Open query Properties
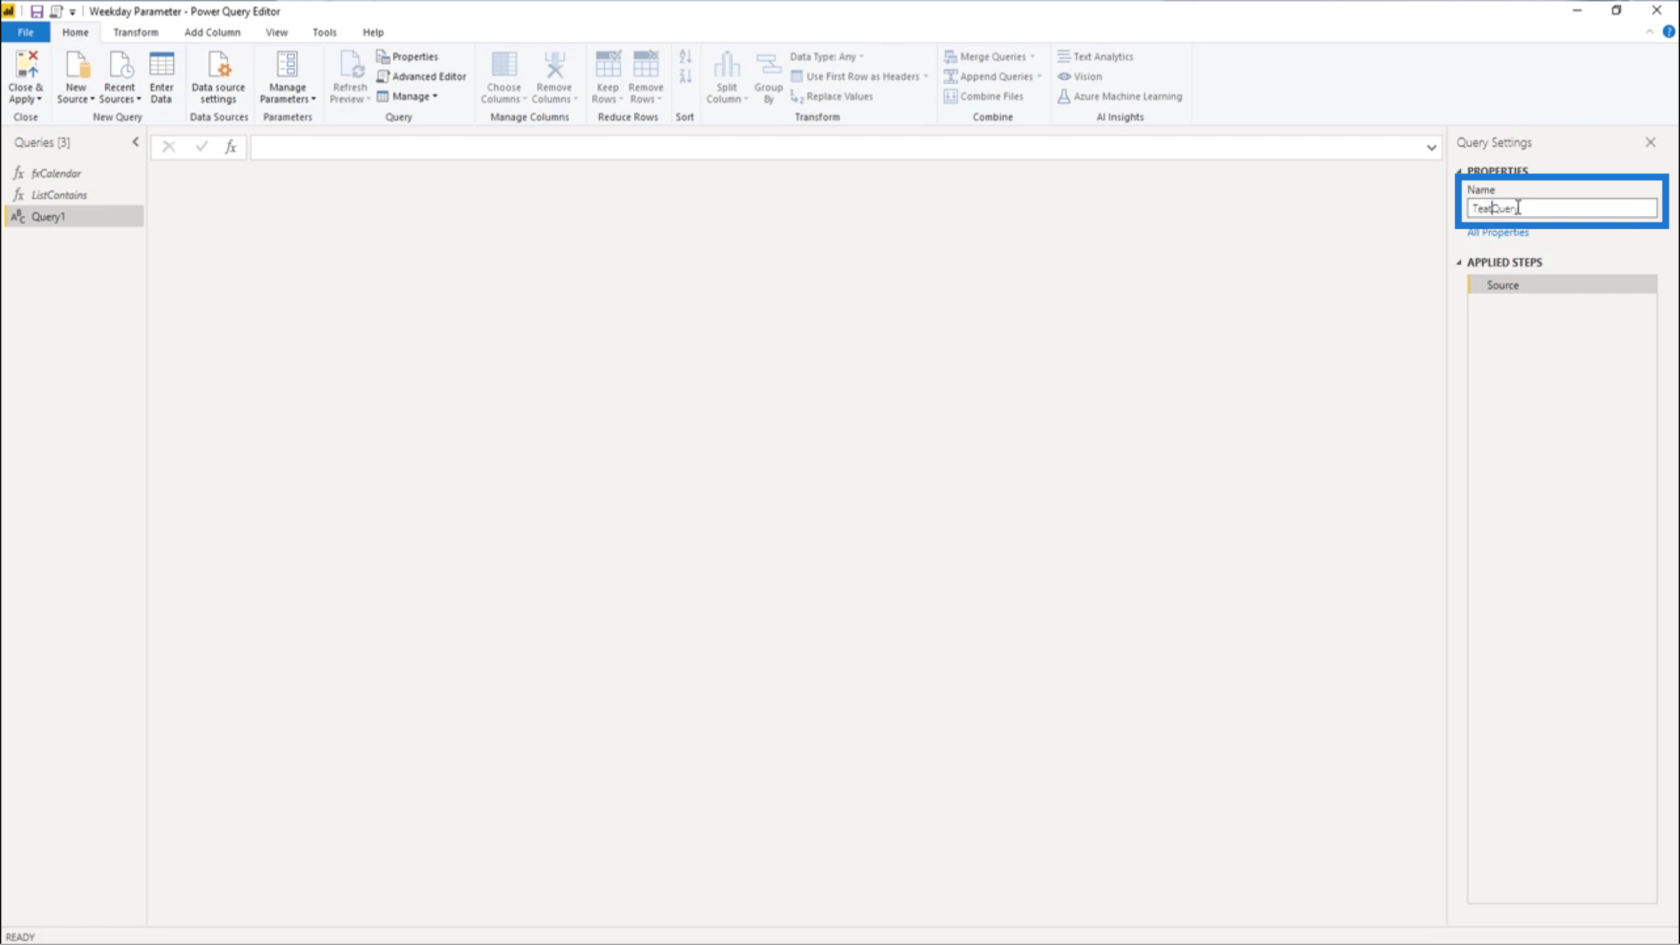The width and height of the screenshot is (1680, 945). pos(407,57)
